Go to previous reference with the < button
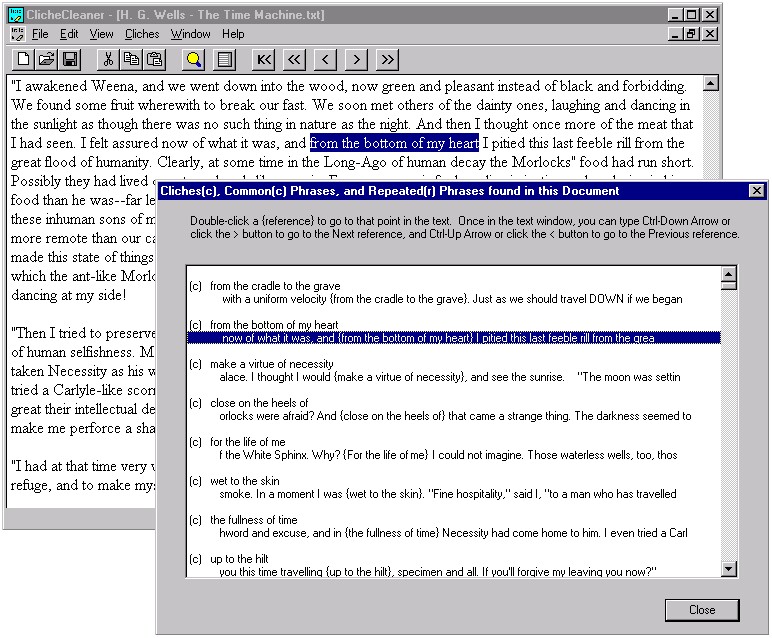The image size is (772, 638). coord(325,60)
